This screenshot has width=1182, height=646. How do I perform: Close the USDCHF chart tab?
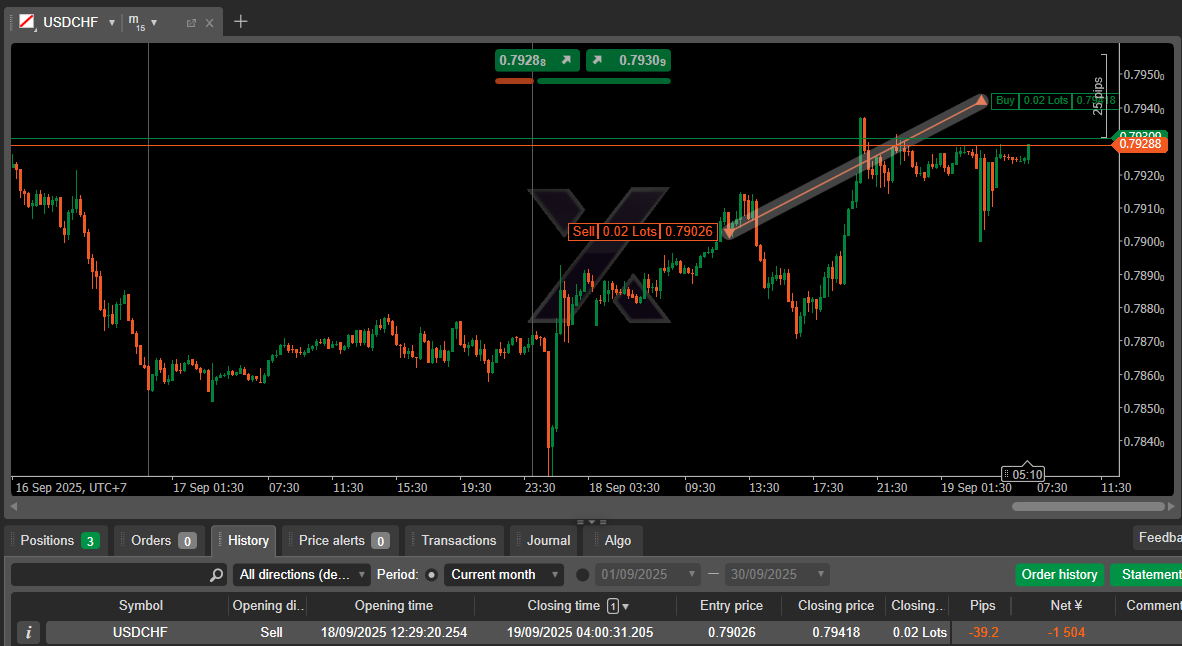point(209,22)
